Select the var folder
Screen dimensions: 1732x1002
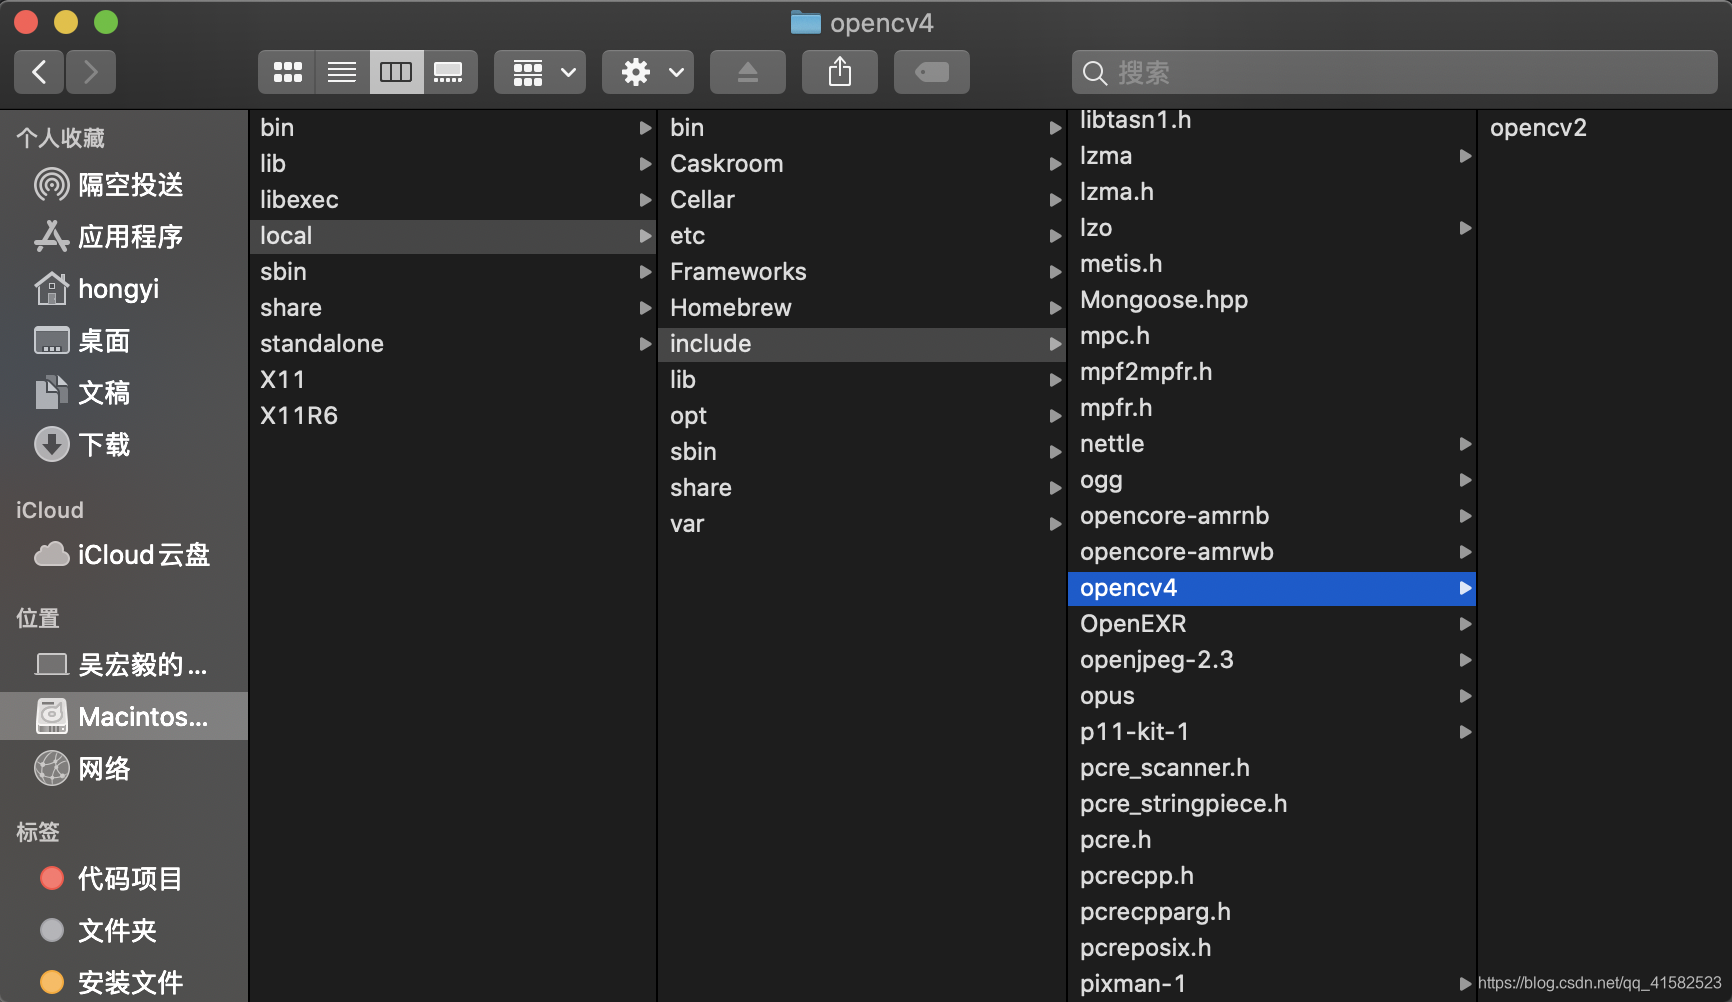click(862, 524)
